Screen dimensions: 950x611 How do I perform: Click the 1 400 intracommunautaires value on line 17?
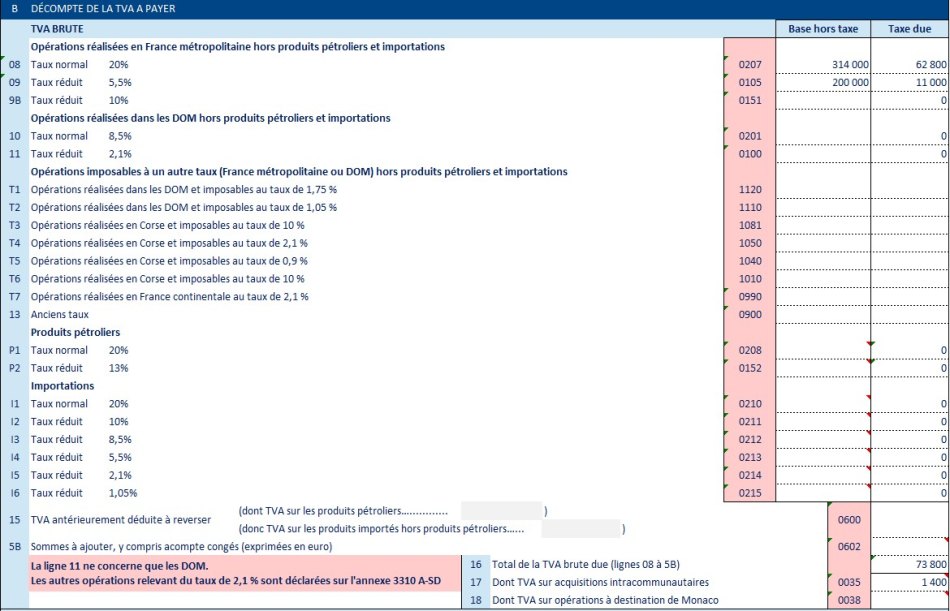click(910, 582)
